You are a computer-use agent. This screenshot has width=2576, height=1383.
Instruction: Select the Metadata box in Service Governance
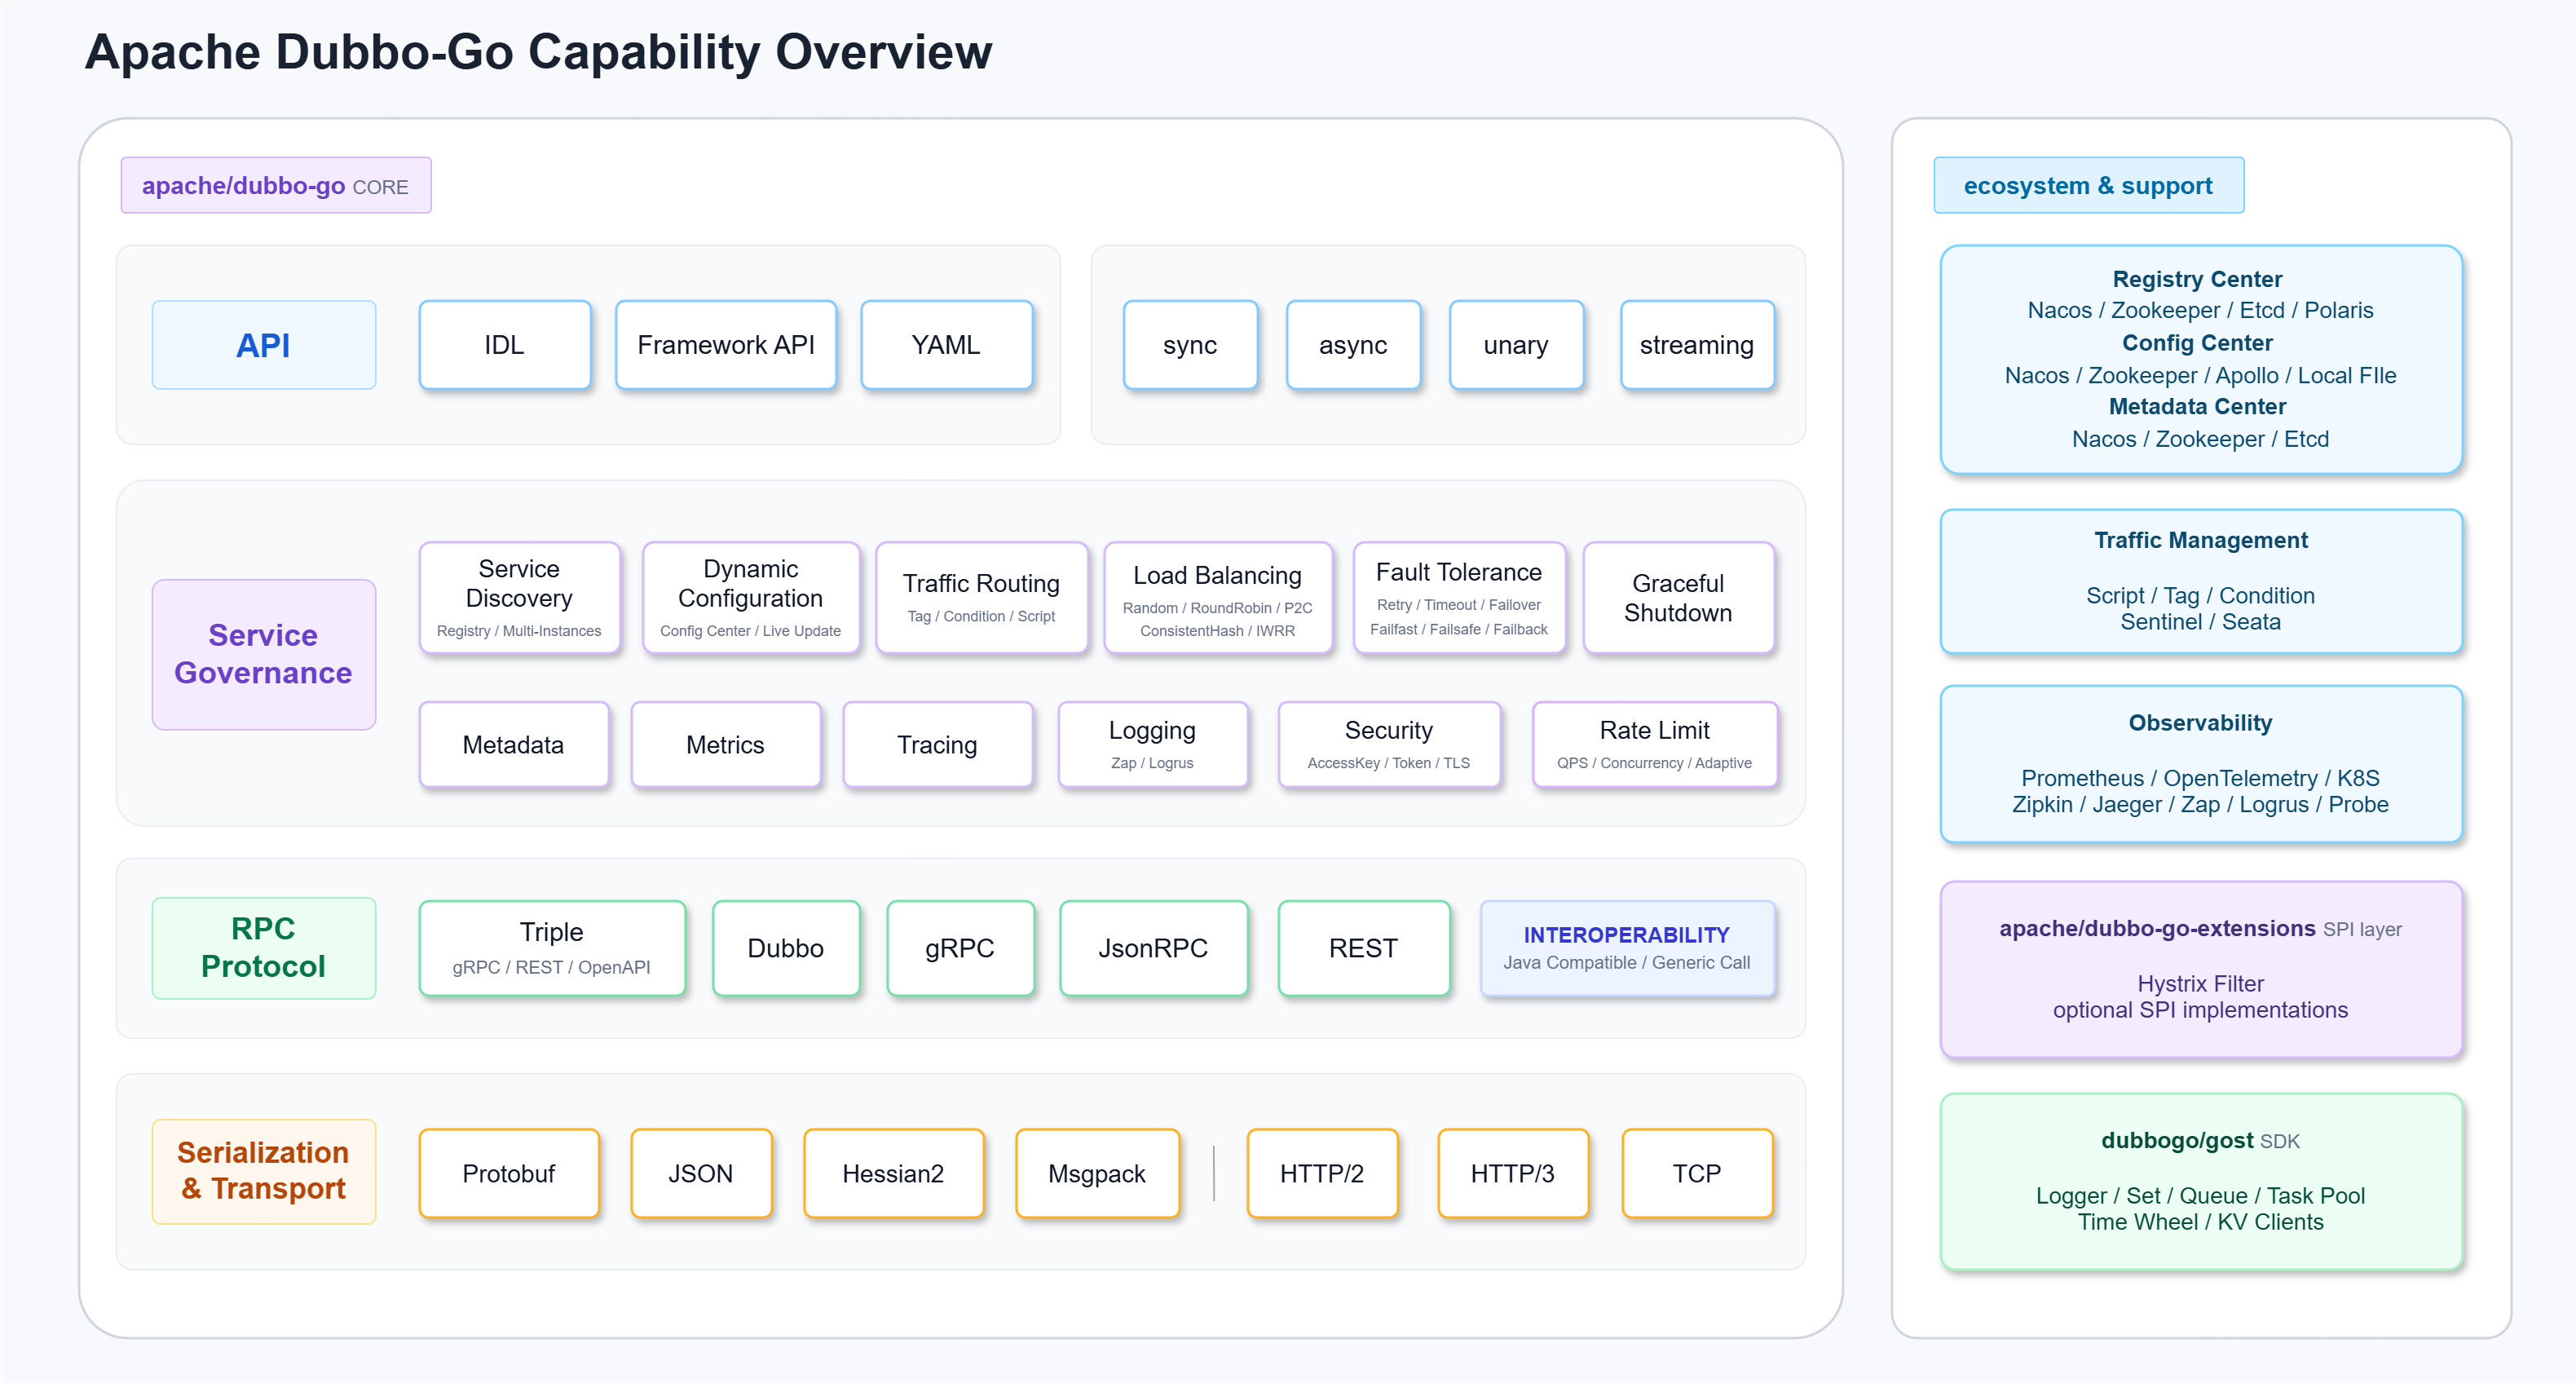[514, 745]
